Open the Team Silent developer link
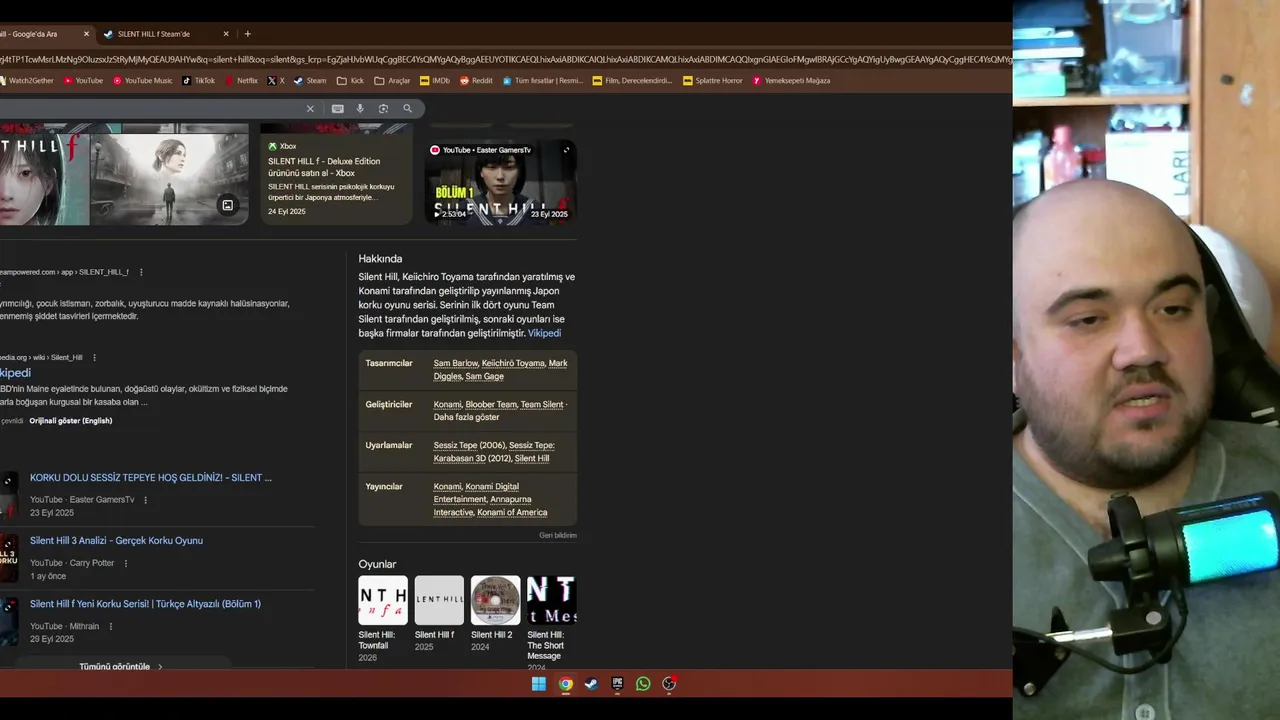The width and height of the screenshot is (1280, 720). coord(542,404)
